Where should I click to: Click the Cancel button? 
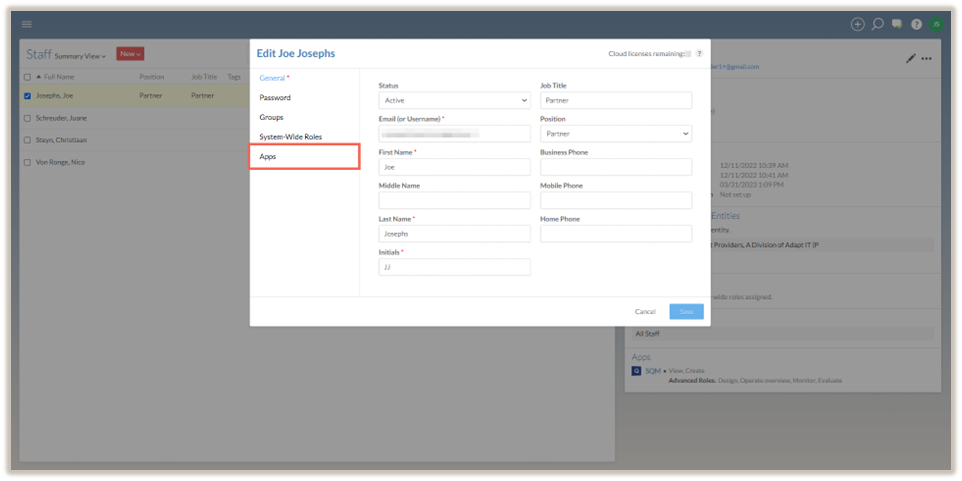[645, 312]
